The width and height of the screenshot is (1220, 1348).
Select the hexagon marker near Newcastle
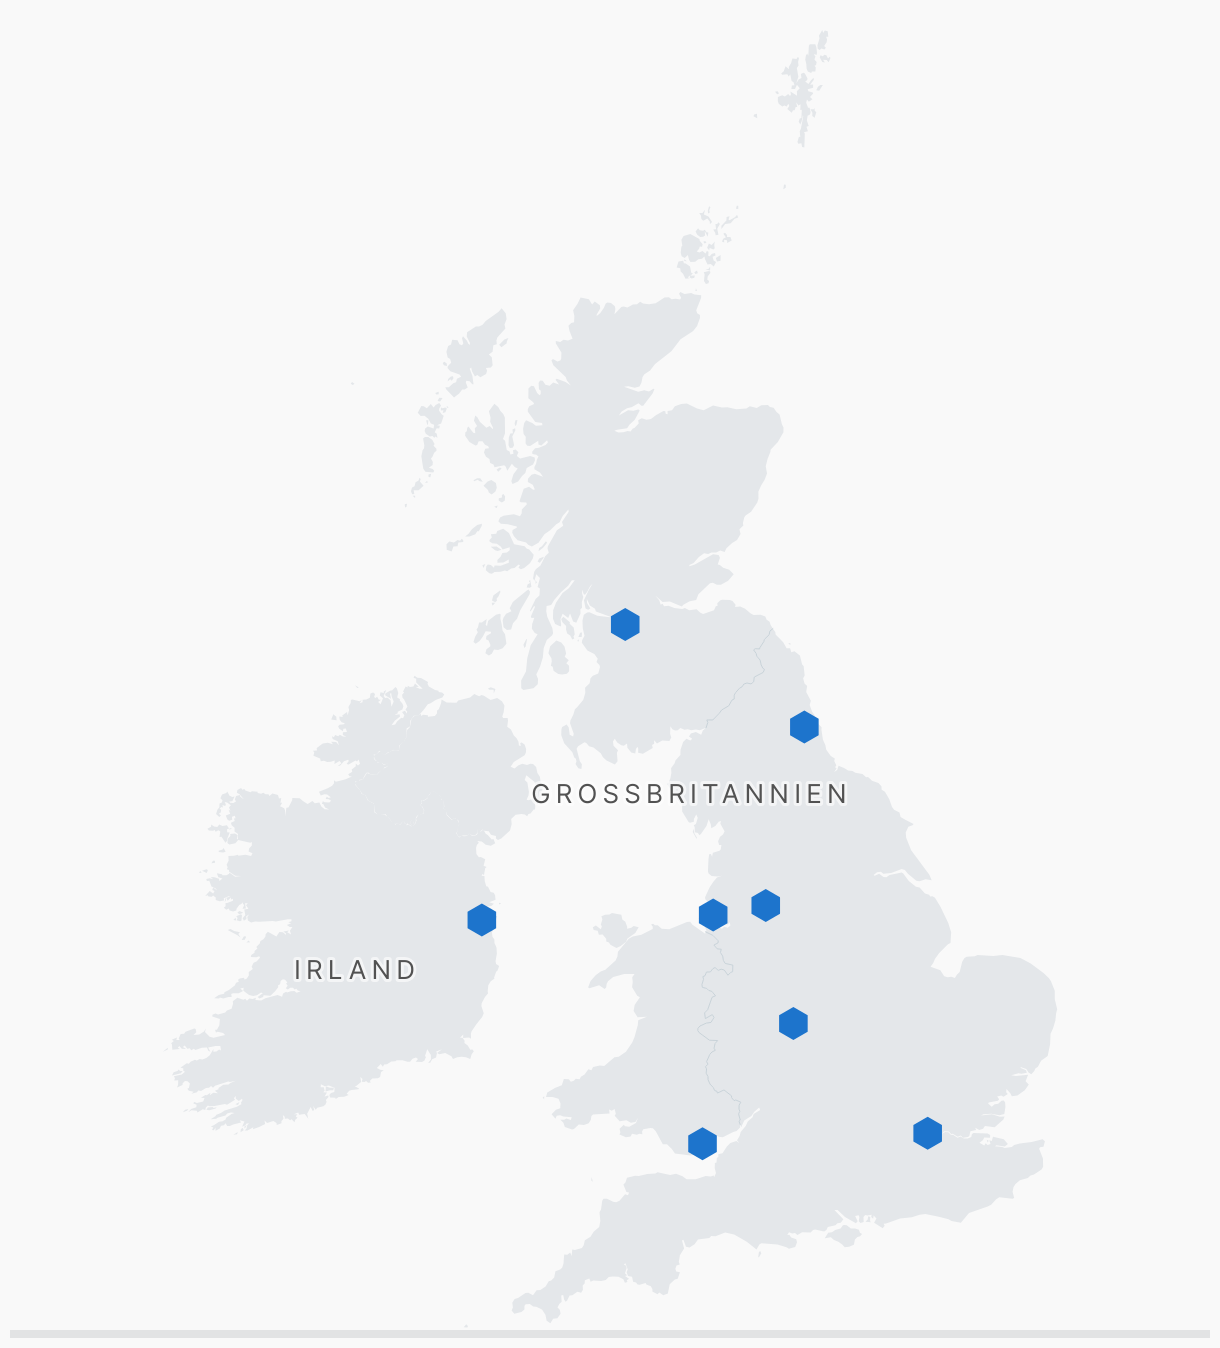point(804,727)
